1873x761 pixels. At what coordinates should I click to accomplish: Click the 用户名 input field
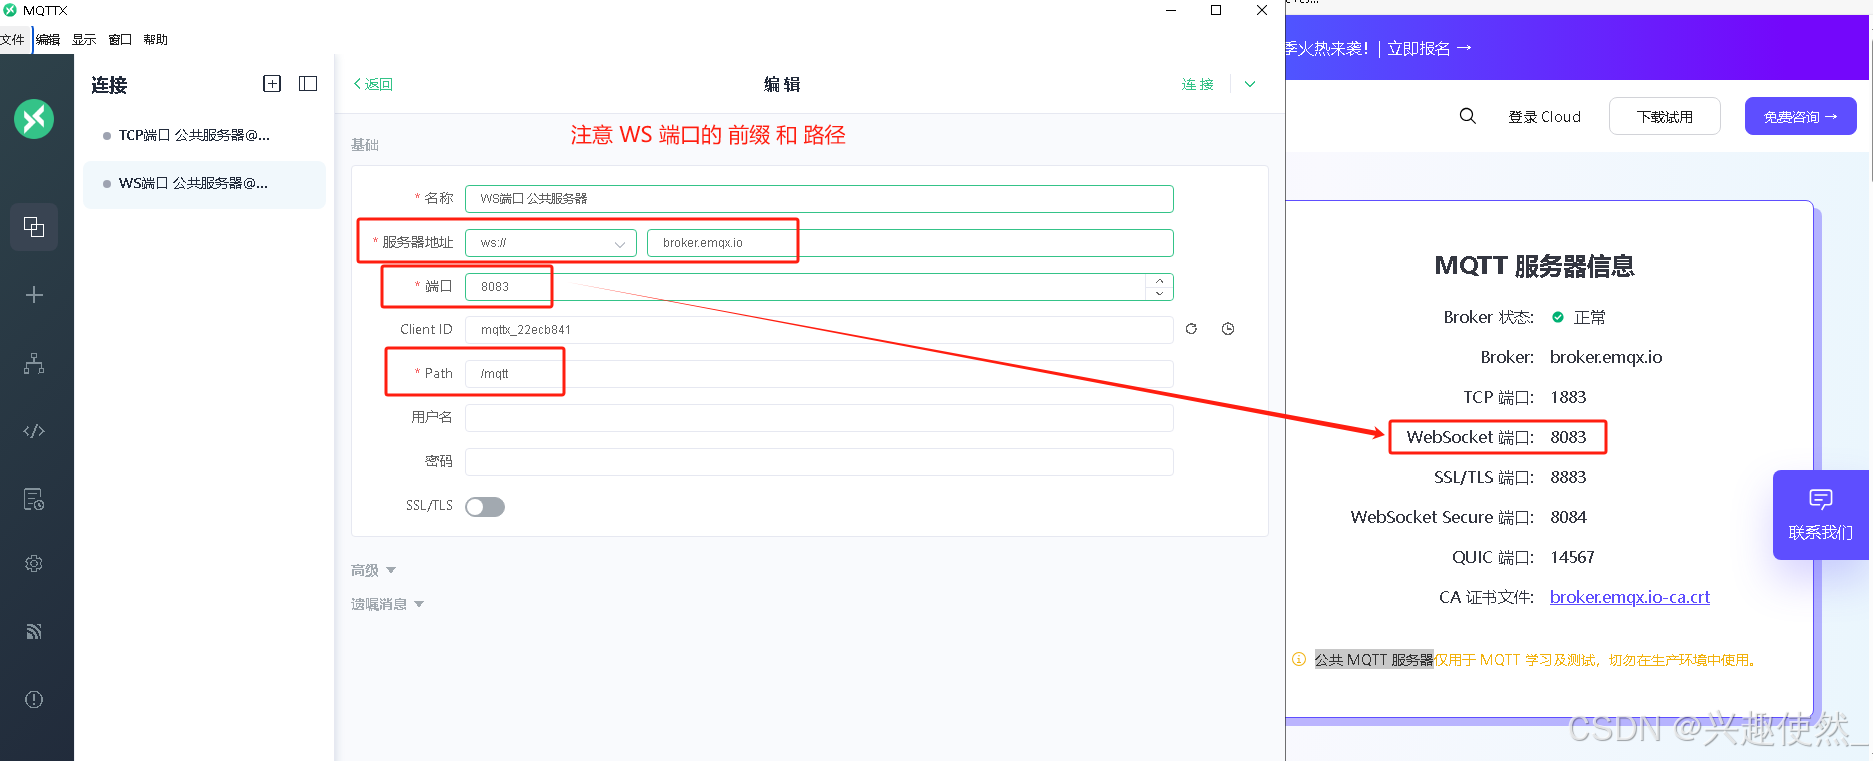click(x=819, y=418)
